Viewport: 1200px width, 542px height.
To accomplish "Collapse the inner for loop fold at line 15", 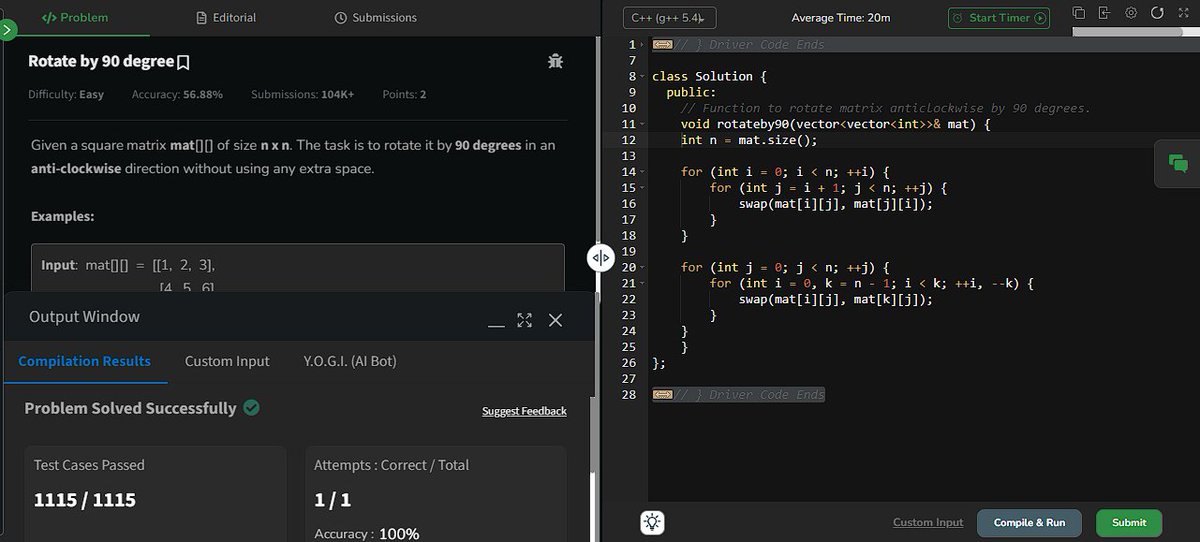I will 643,188.
